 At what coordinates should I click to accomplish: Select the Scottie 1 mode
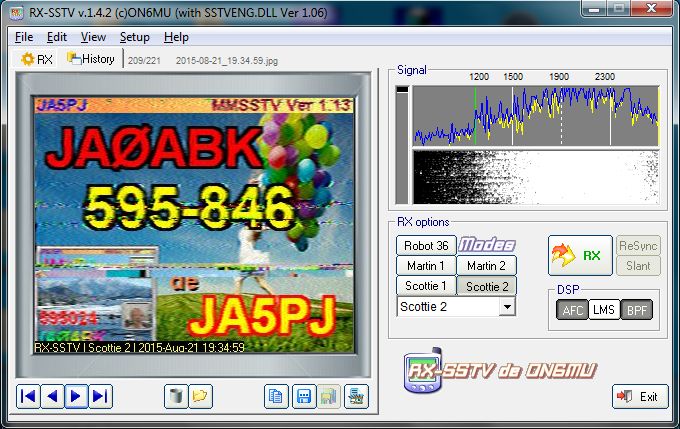426,286
